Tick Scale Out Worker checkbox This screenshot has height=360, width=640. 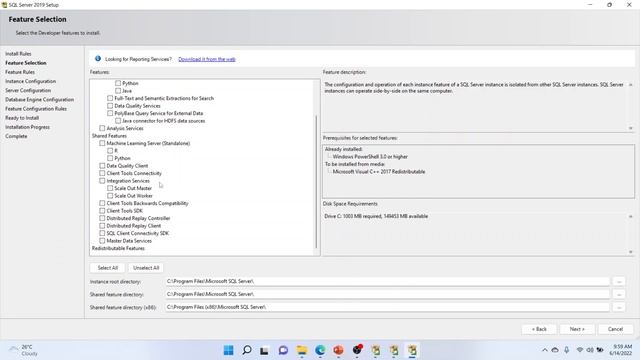click(x=110, y=196)
